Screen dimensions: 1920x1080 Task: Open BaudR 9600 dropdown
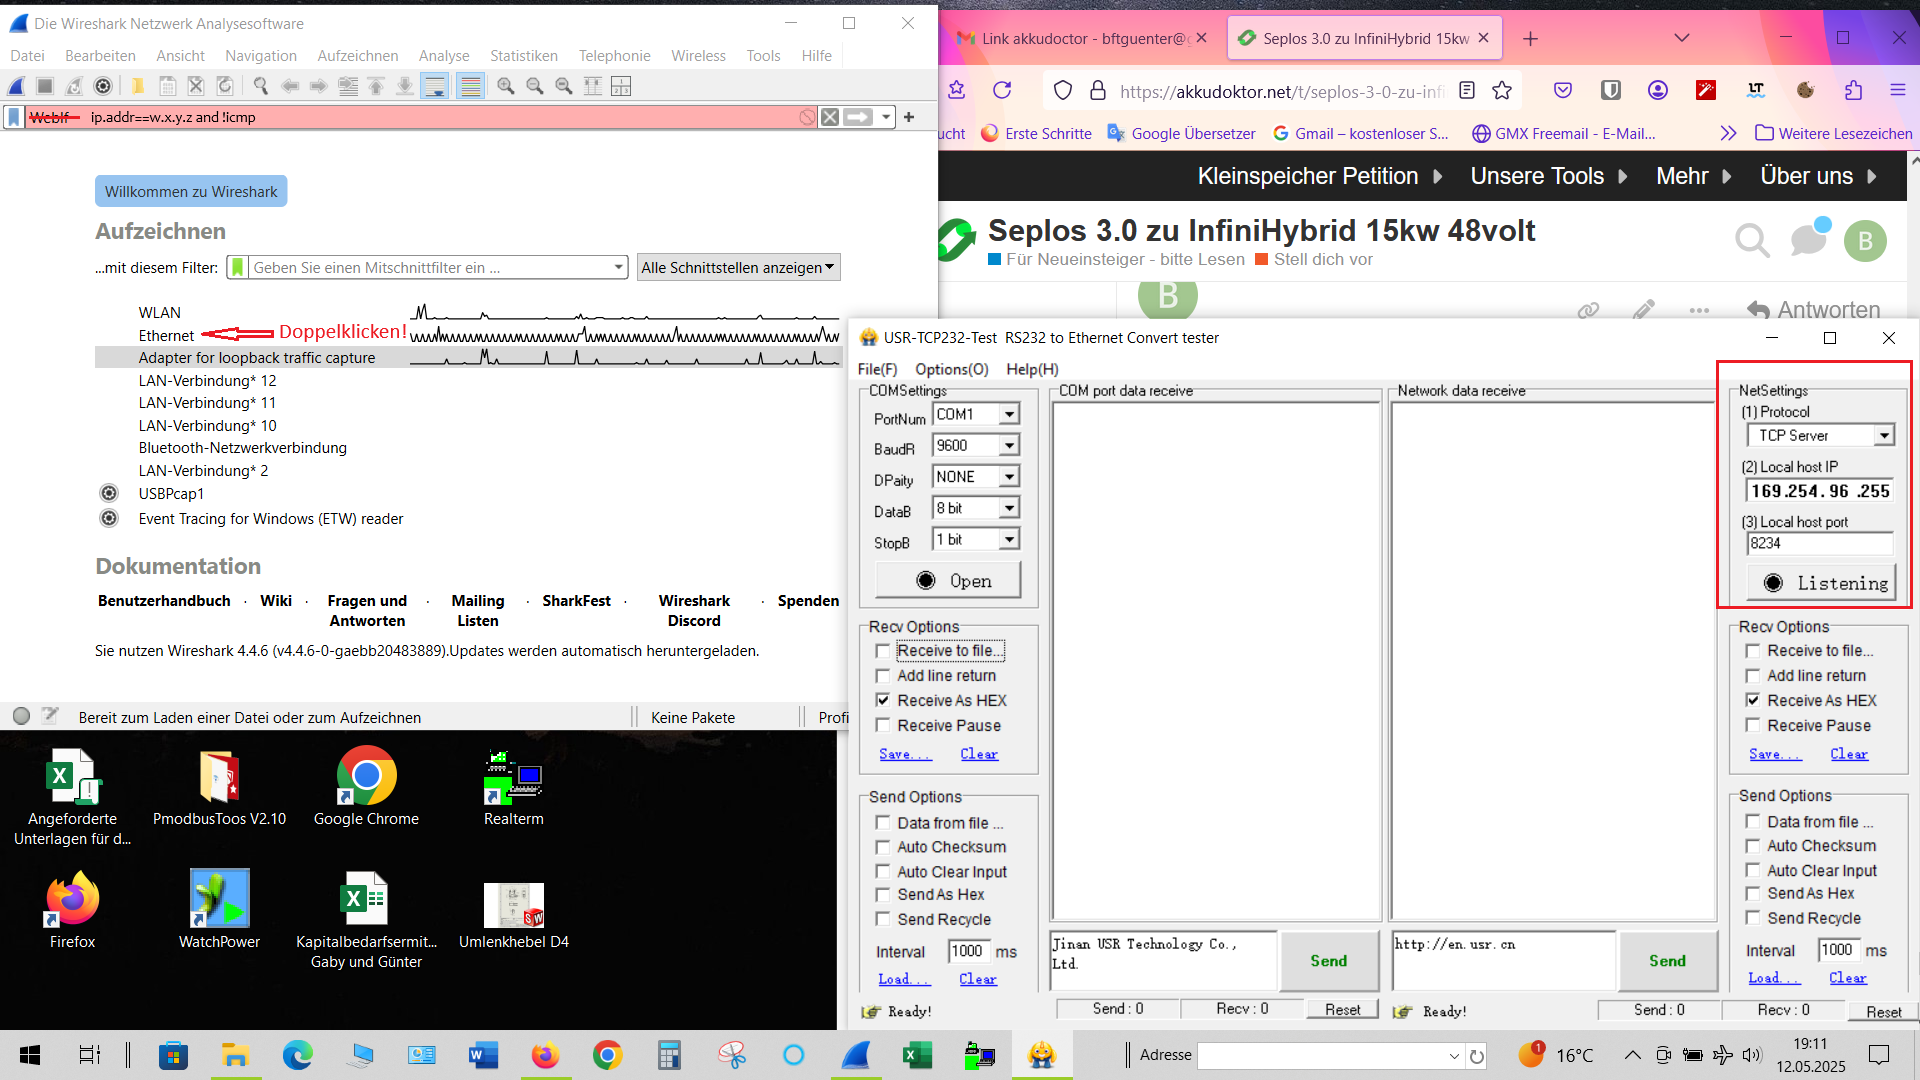tap(1009, 445)
